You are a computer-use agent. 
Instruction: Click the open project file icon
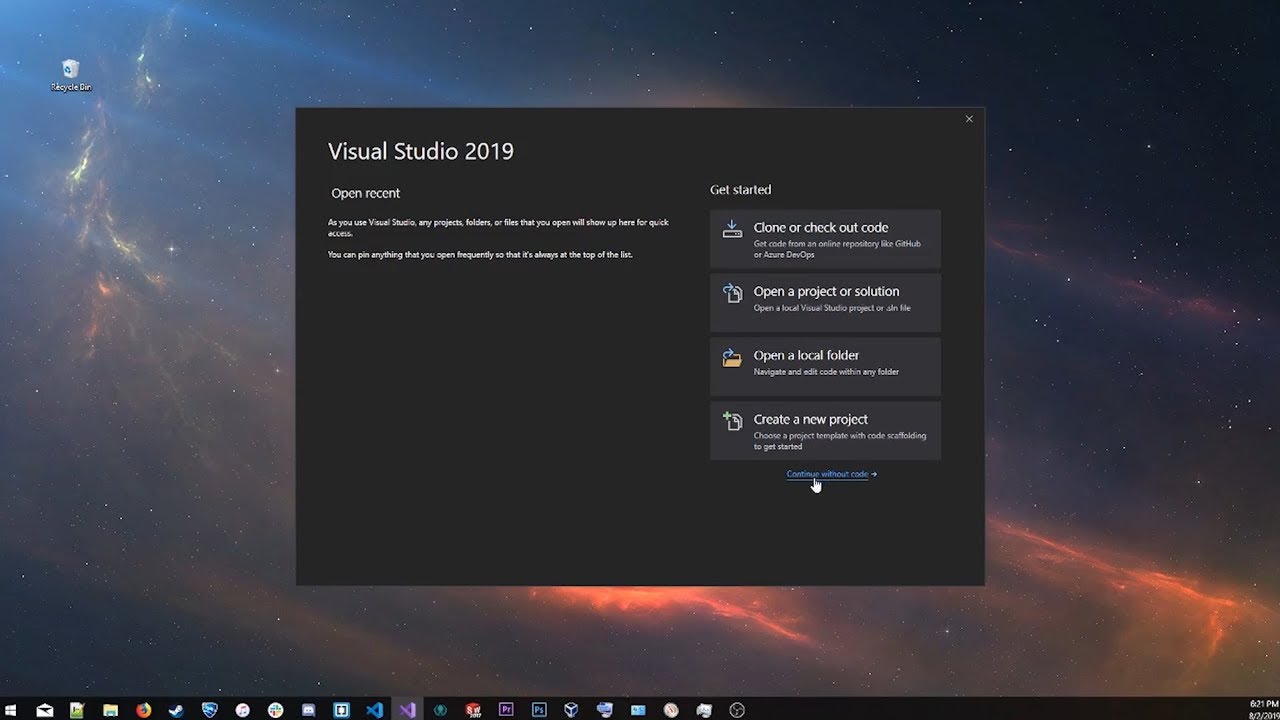pos(733,293)
